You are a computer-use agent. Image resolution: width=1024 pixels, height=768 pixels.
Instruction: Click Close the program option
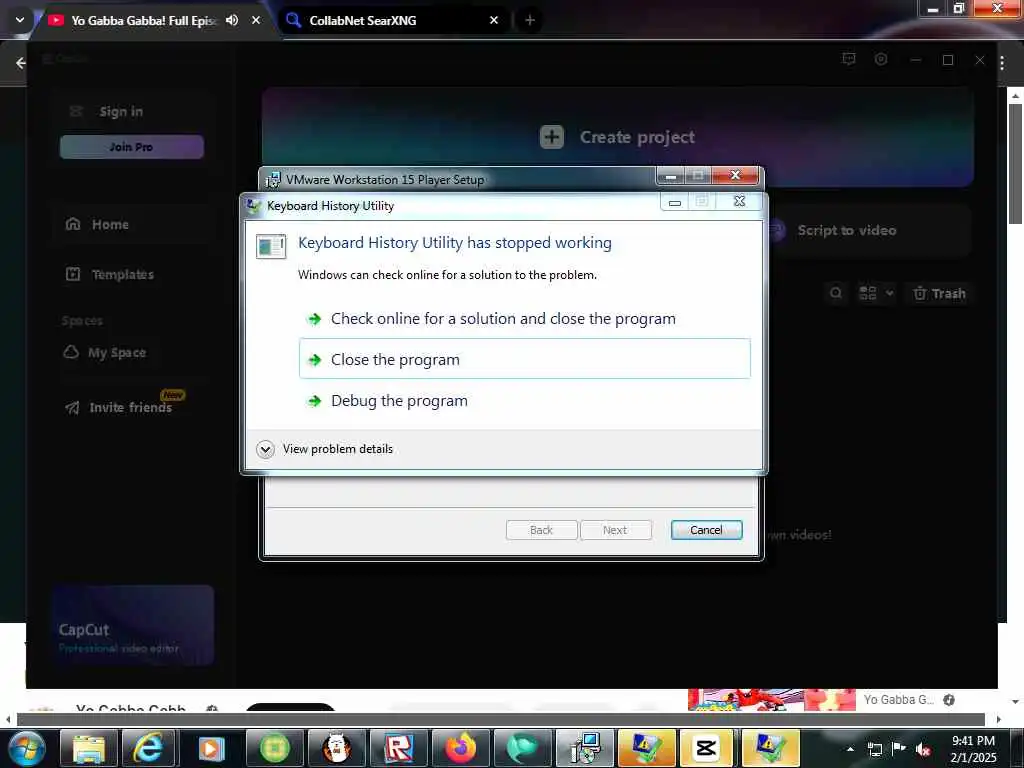(x=524, y=359)
